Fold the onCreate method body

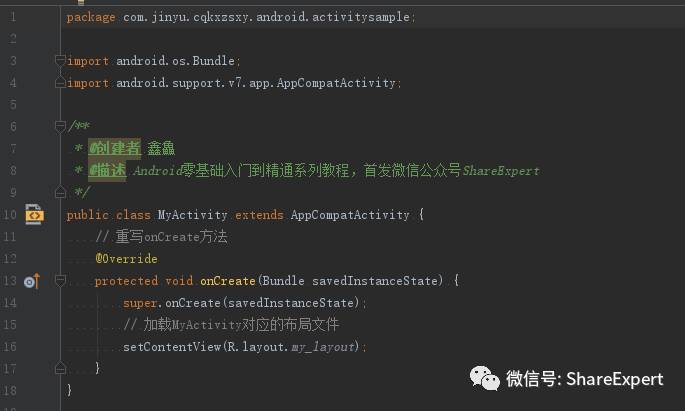(60, 280)
